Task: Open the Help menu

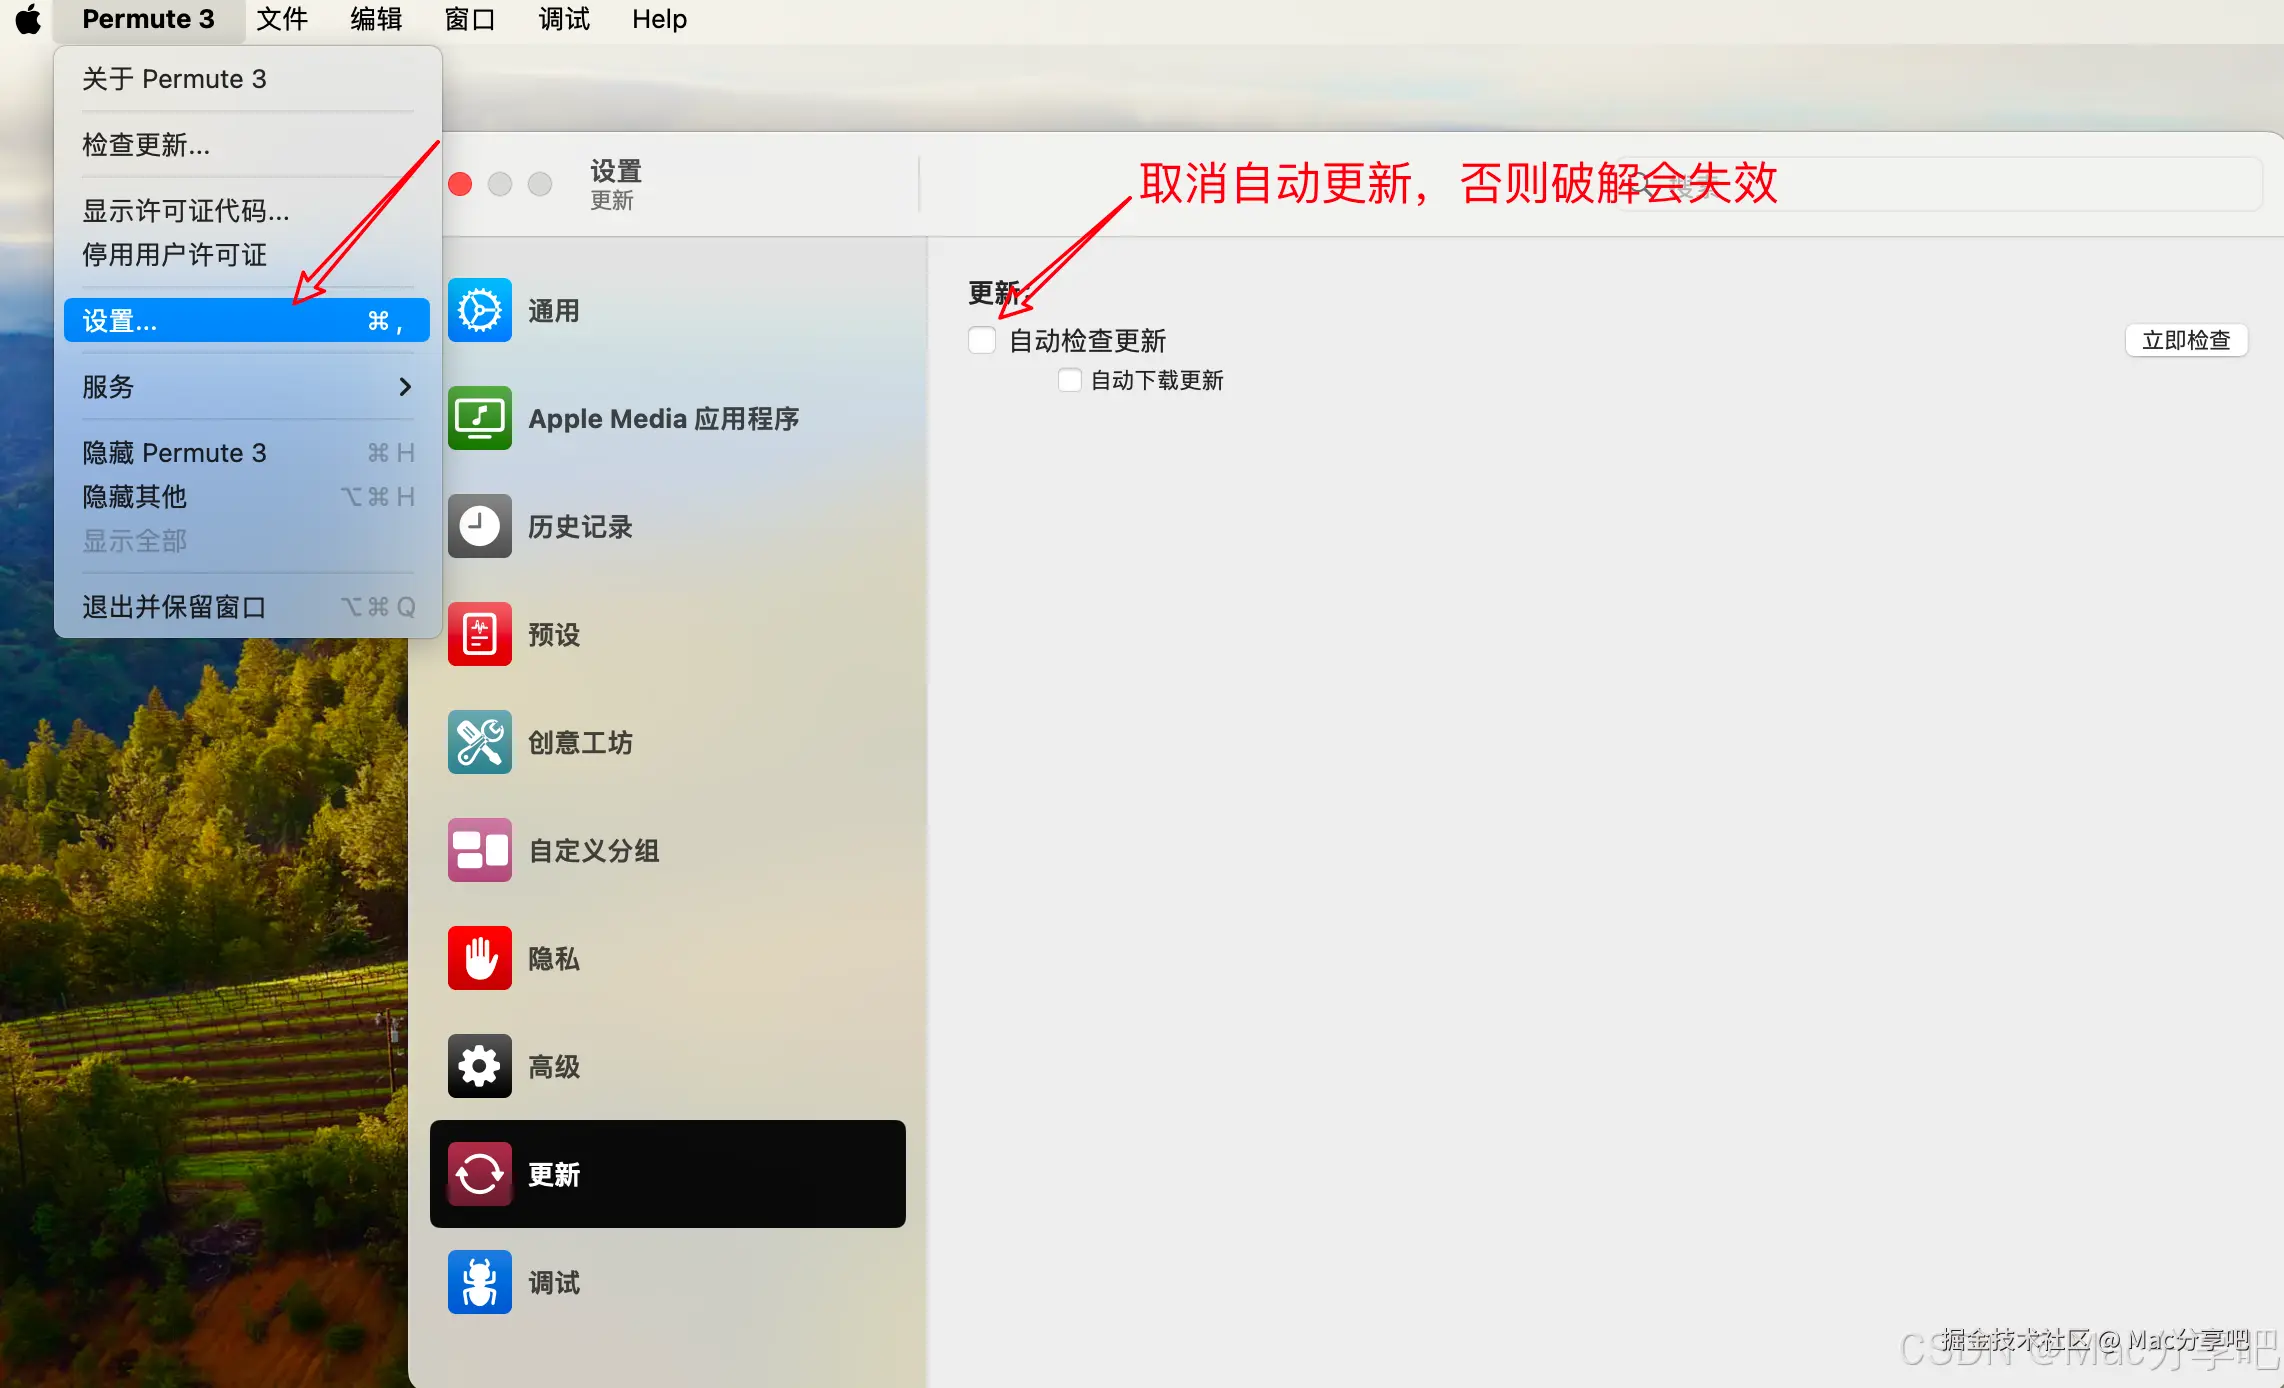Action: [658, 18]
